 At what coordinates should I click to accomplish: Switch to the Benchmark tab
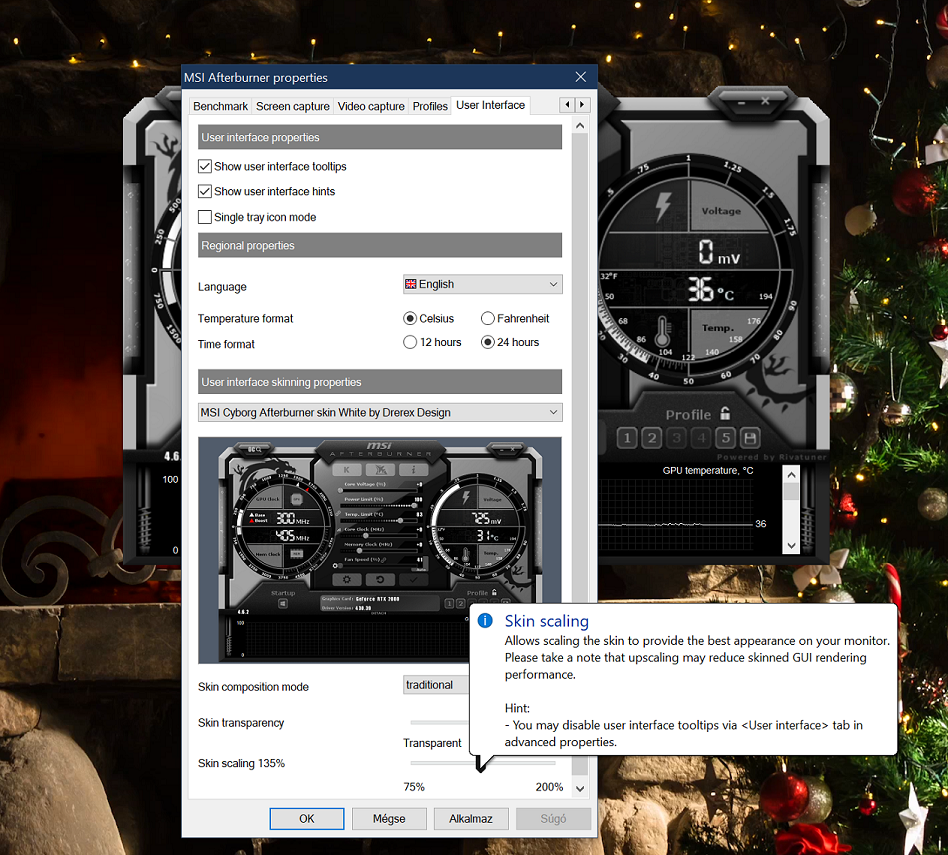220,106
